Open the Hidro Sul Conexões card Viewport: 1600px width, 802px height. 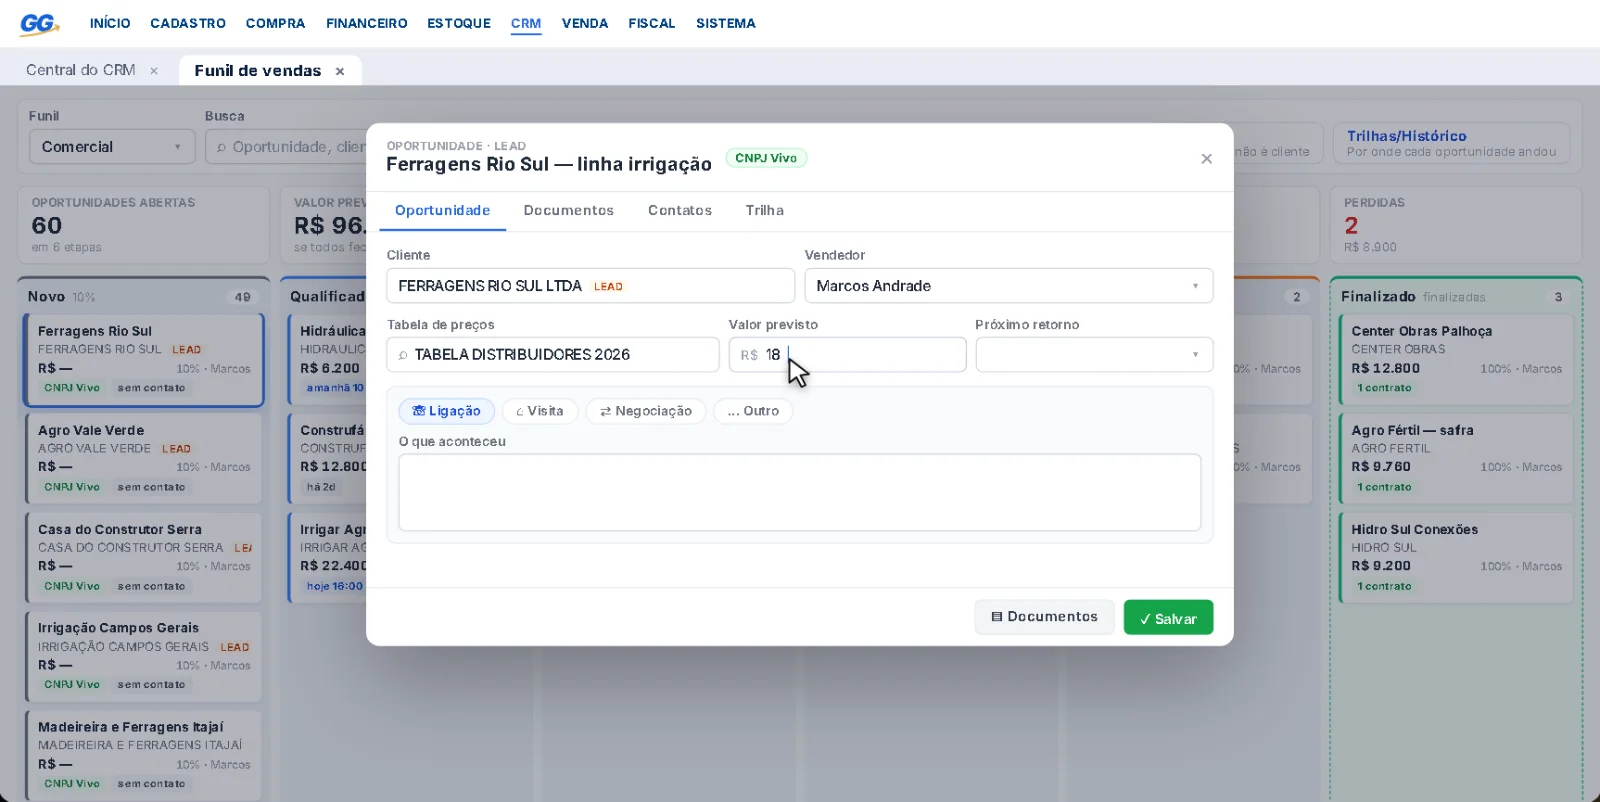tap(1456, 557)
